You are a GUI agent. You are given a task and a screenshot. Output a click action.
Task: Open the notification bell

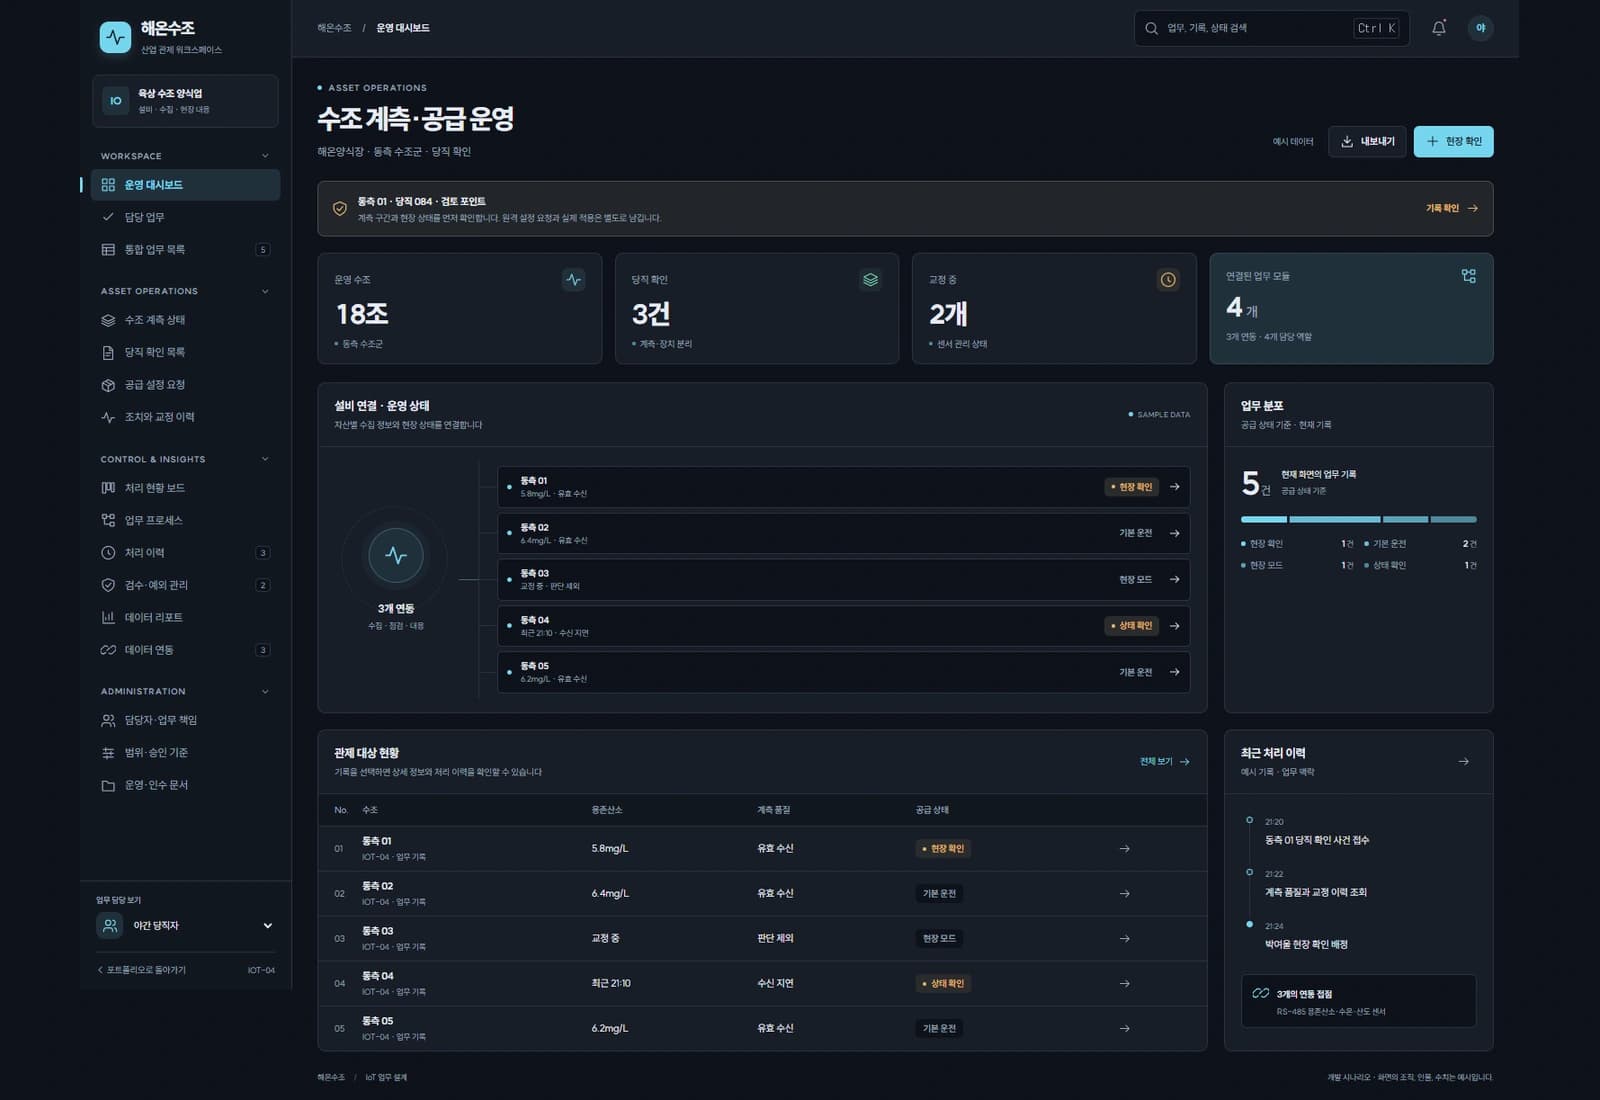point(1438,28)
